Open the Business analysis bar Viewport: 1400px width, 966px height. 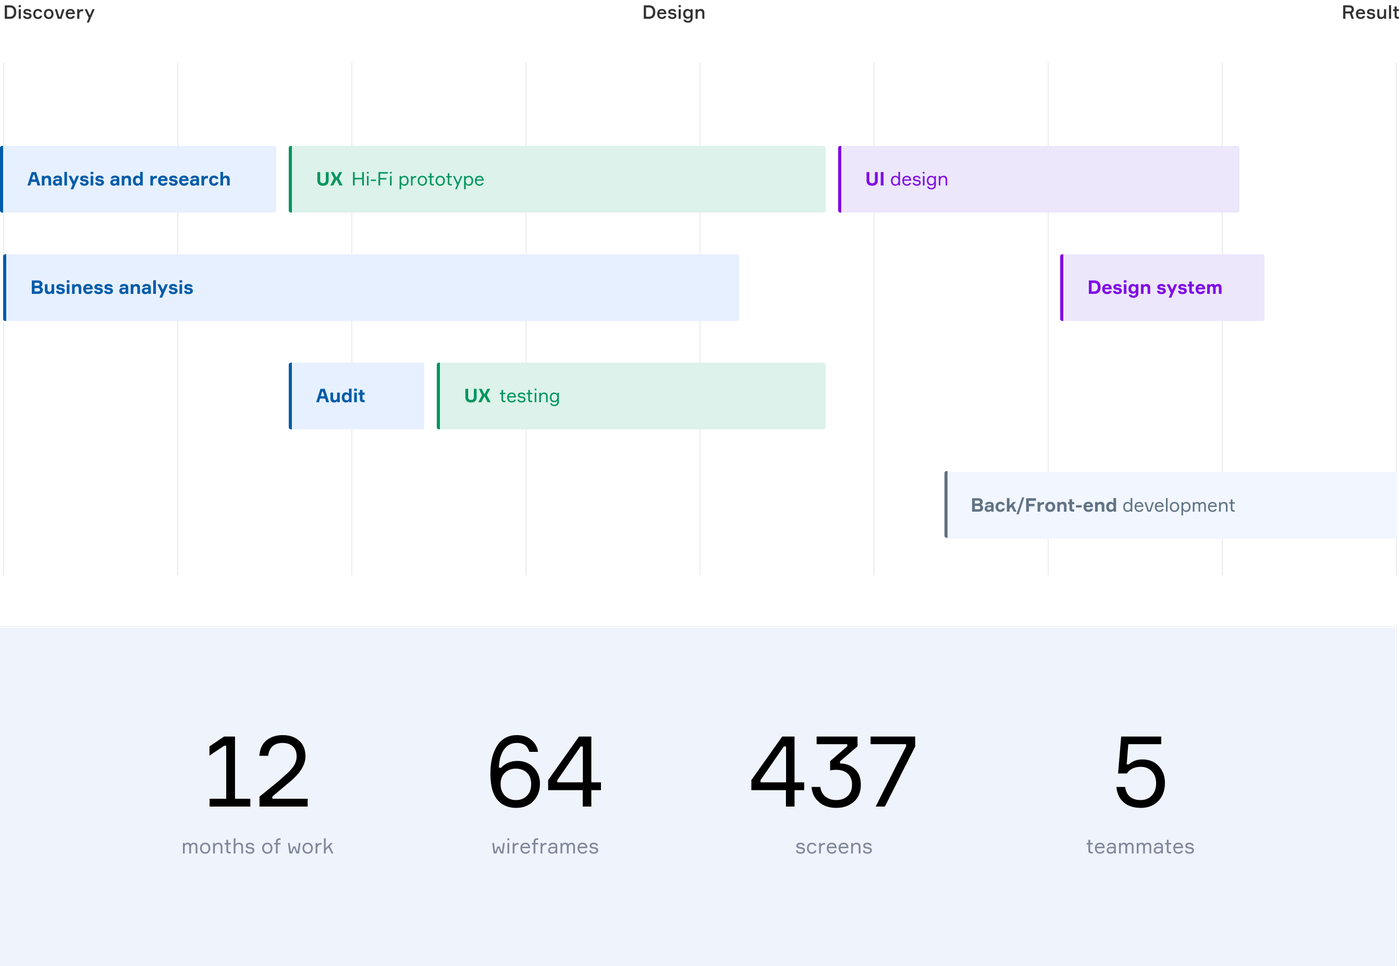click(x=371, y=288)
